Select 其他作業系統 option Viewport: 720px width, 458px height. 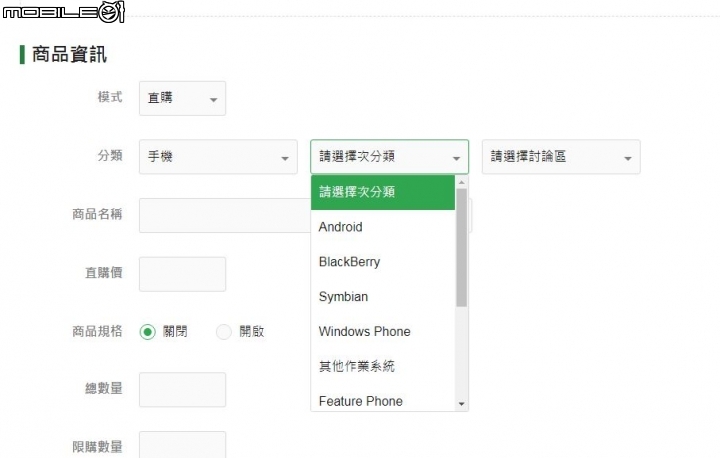383,367
